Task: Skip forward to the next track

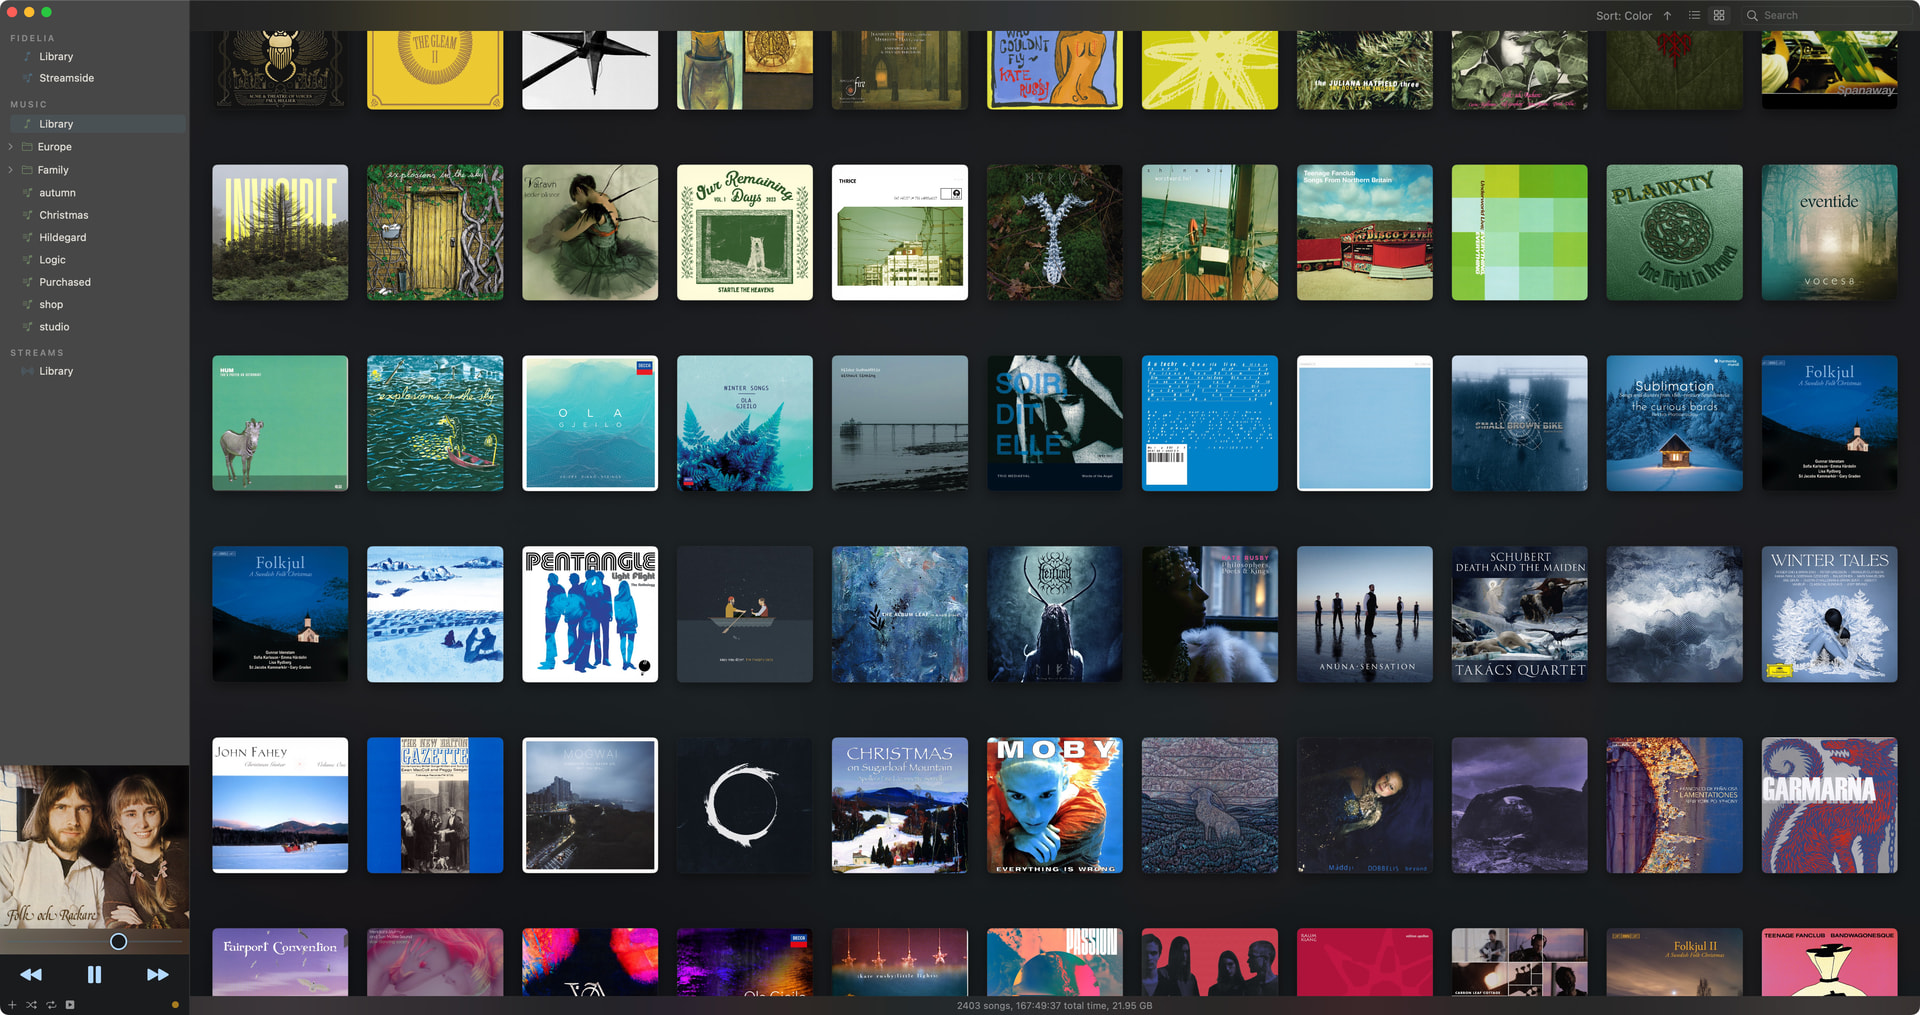Action: (158, 974)
